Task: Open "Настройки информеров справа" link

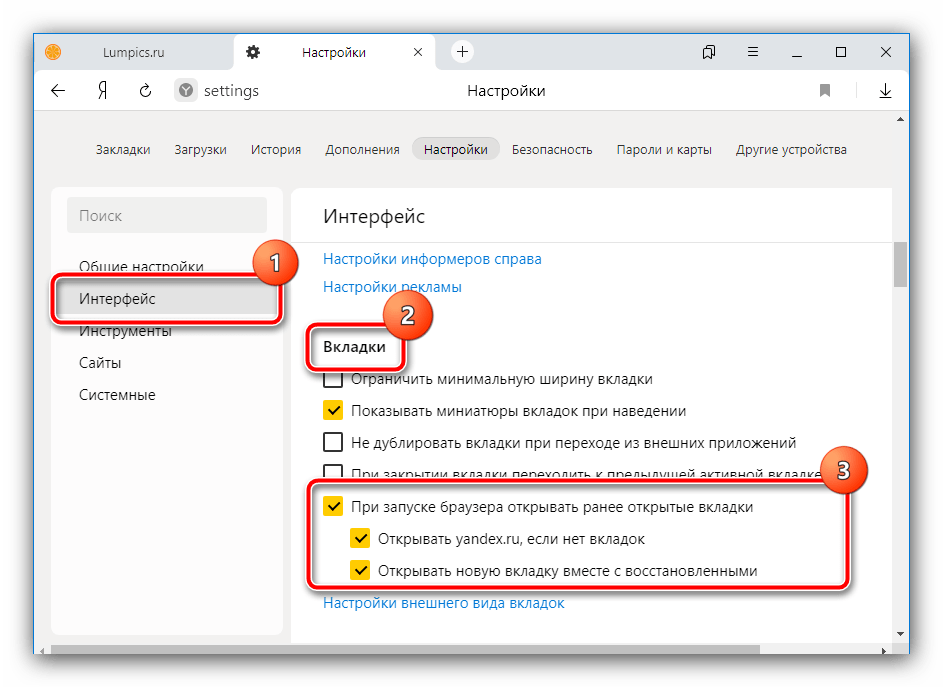Action: [x=432, y=259]
